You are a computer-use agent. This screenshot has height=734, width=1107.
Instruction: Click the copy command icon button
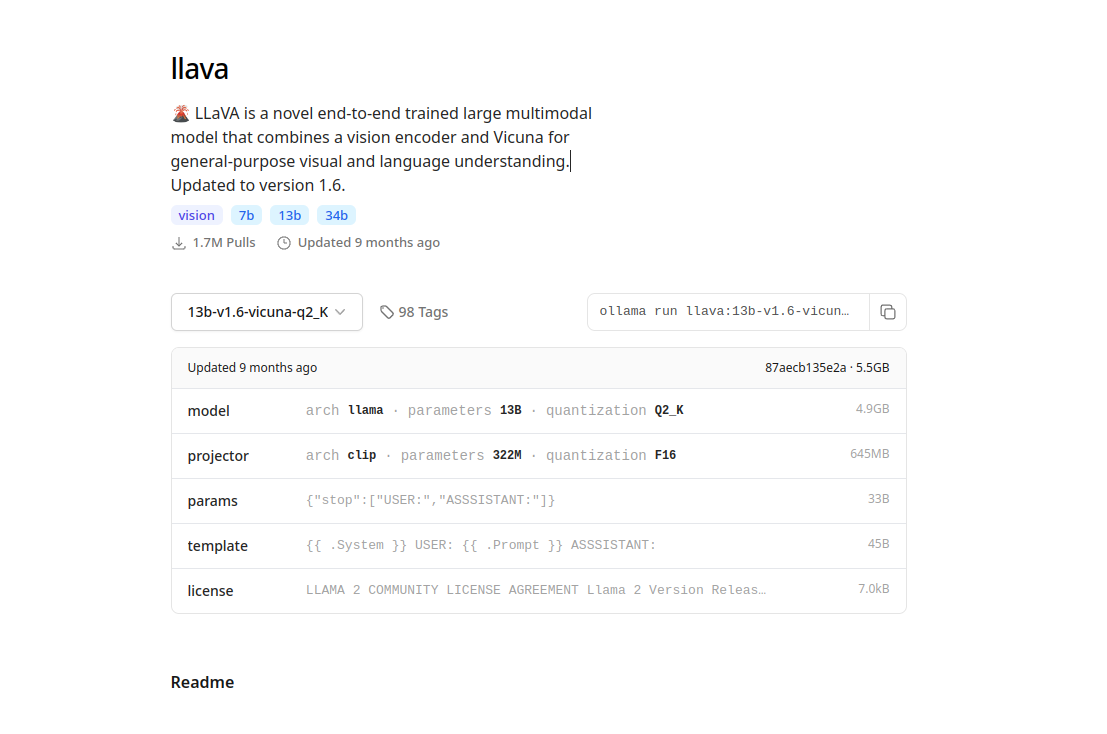tap(887, 312)
